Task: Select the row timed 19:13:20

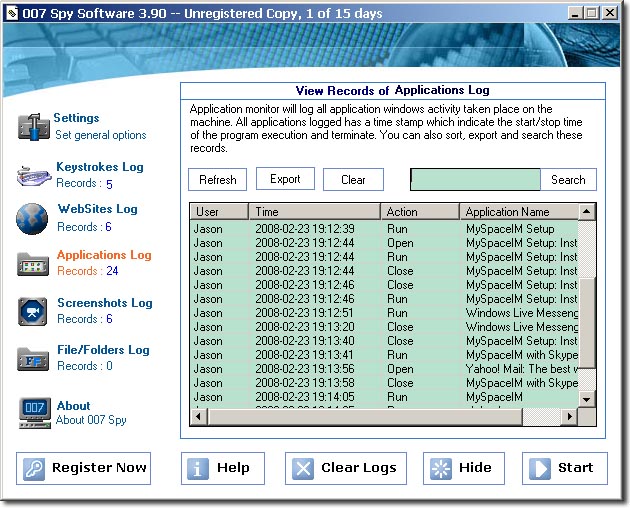Action: [x=384, y=327]
